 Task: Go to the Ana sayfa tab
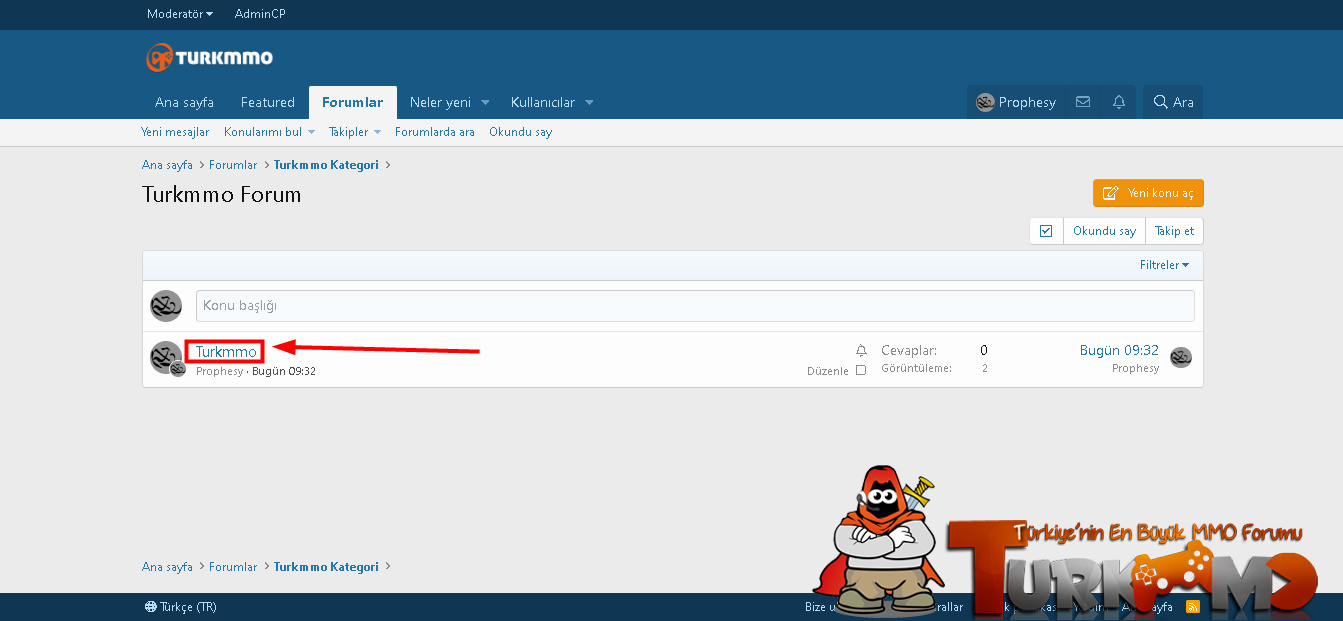click(184, 102)
